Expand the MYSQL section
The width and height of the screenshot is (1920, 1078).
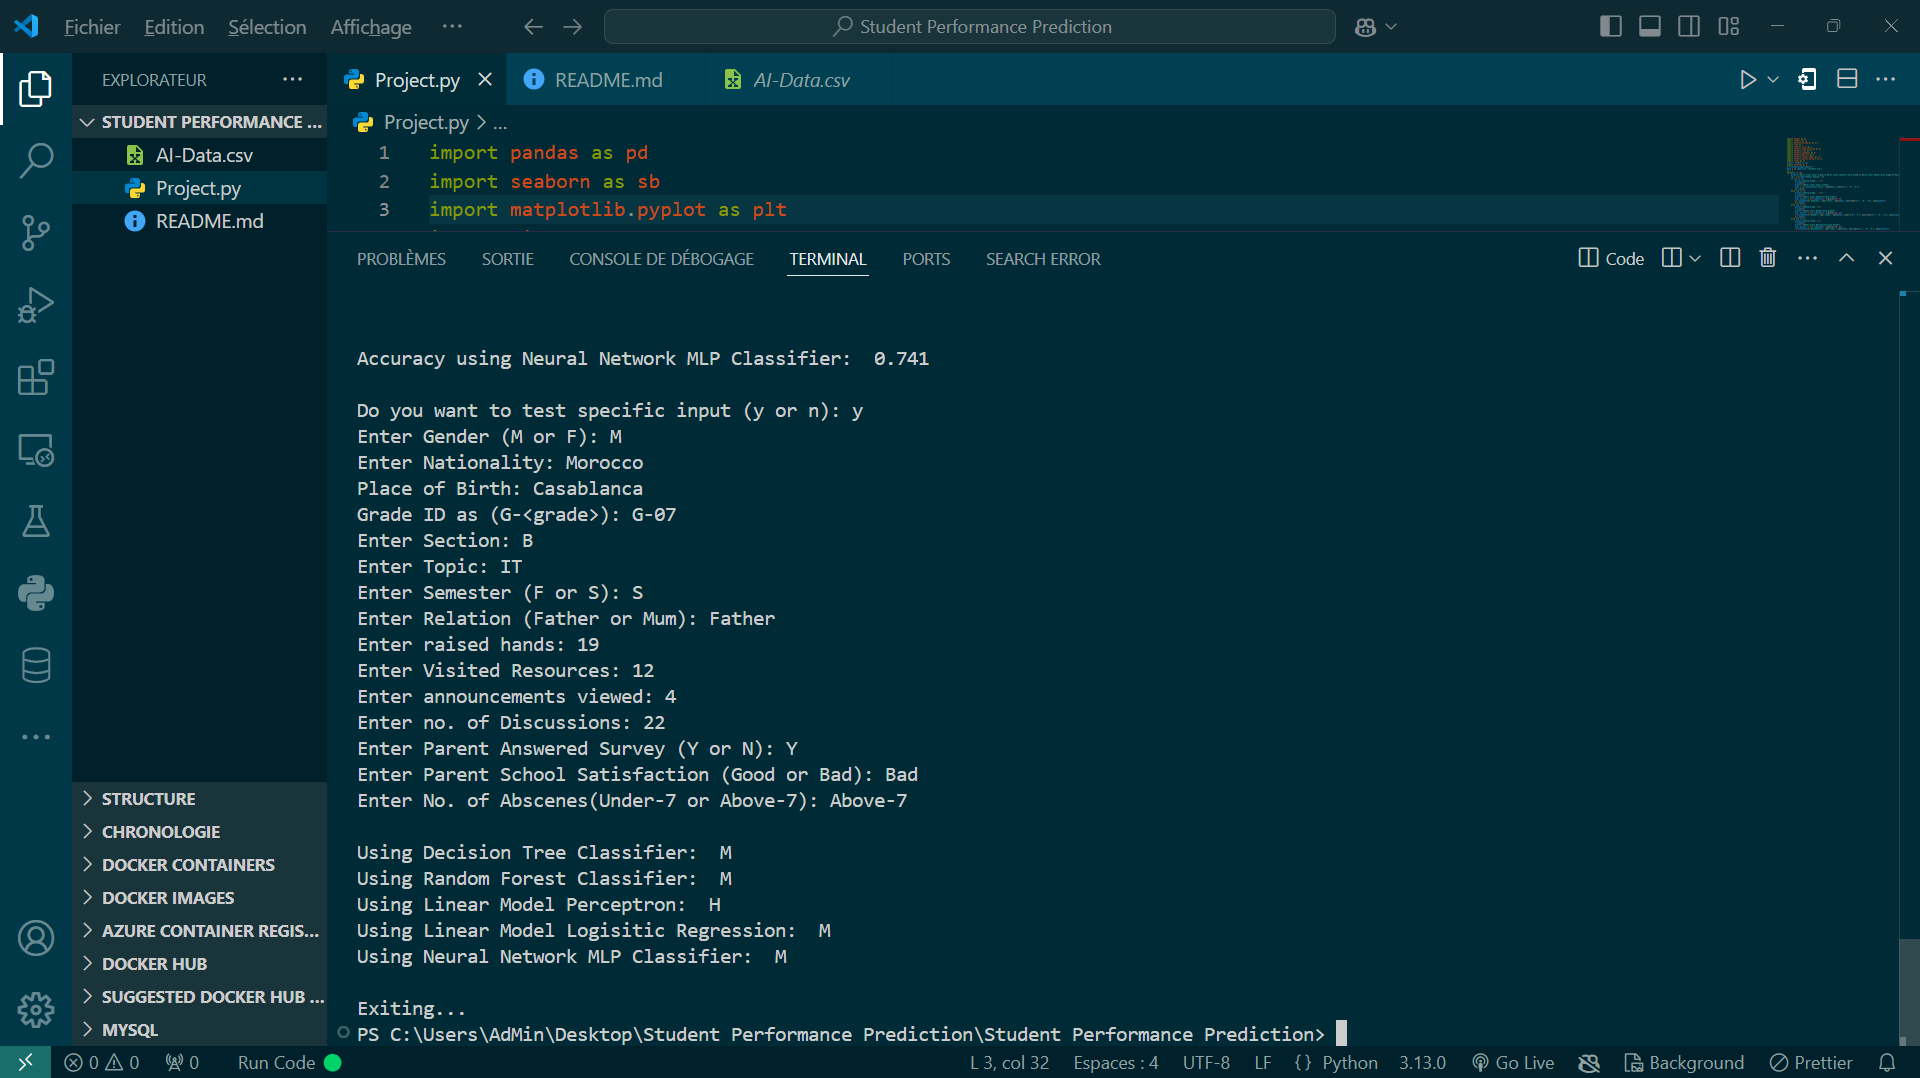point(200,1030)
